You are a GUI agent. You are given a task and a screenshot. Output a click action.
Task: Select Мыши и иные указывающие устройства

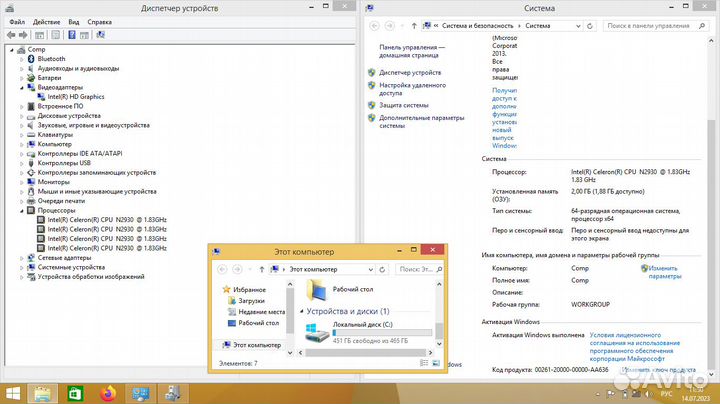(97, 191)
